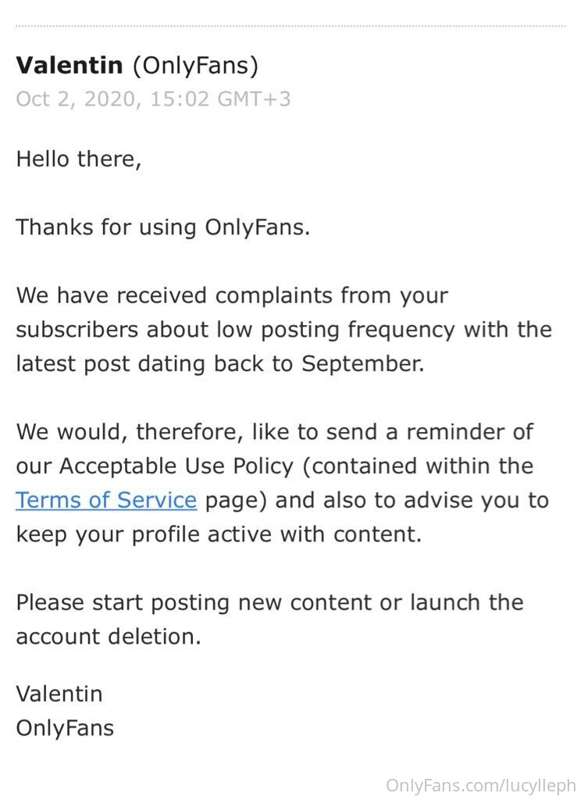
Task: Click 'keep your profile active with content' line
Action: [219, 535]
